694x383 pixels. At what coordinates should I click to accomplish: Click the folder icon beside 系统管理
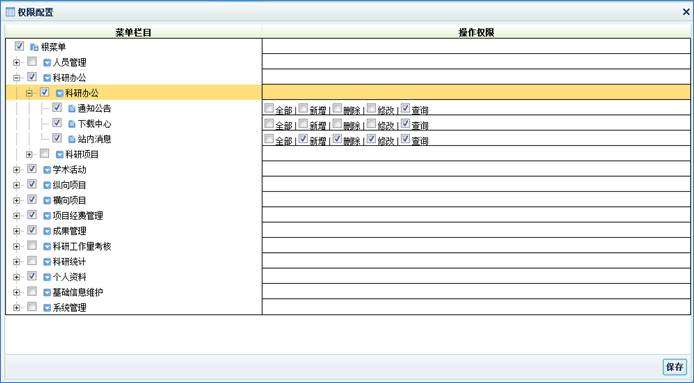pos(47,308)
